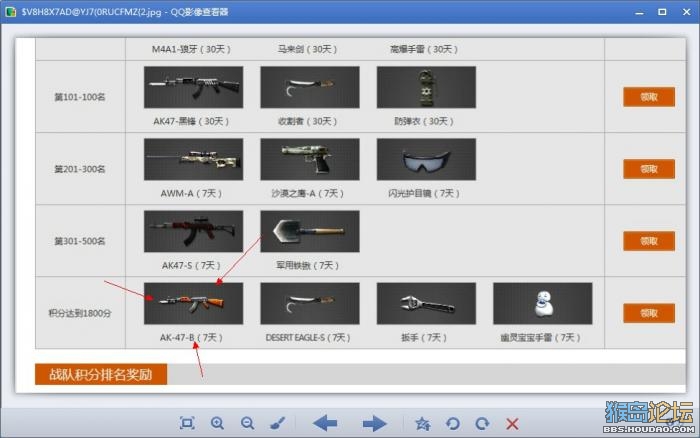
Task: Click the 马来剑 (30天) label
Action: coord(307,49)
